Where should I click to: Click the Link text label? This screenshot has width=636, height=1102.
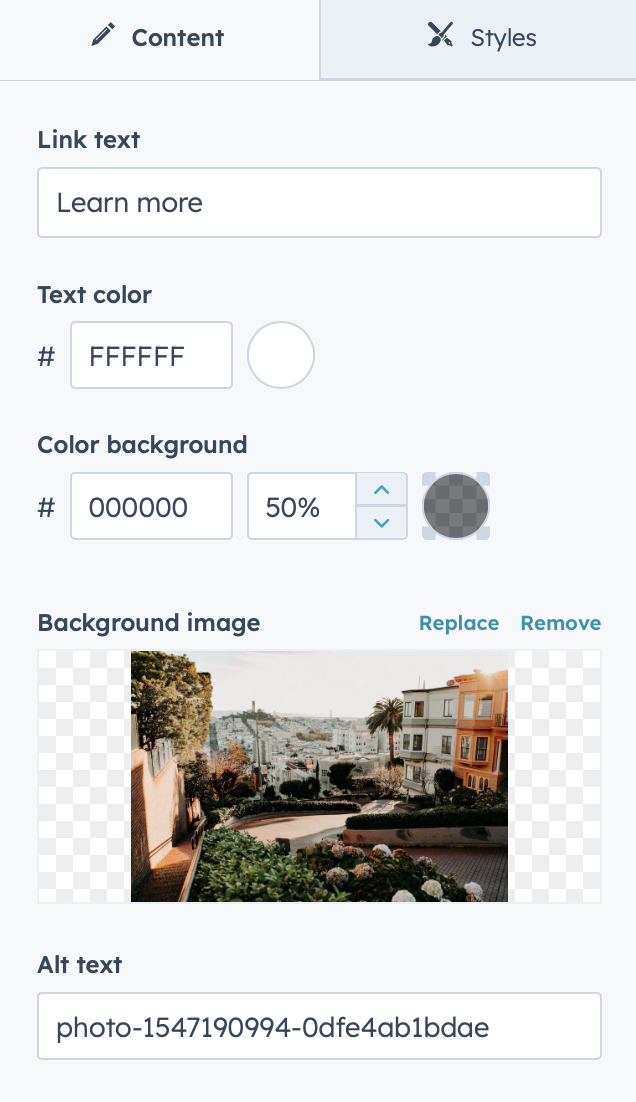tap(89, 140)
